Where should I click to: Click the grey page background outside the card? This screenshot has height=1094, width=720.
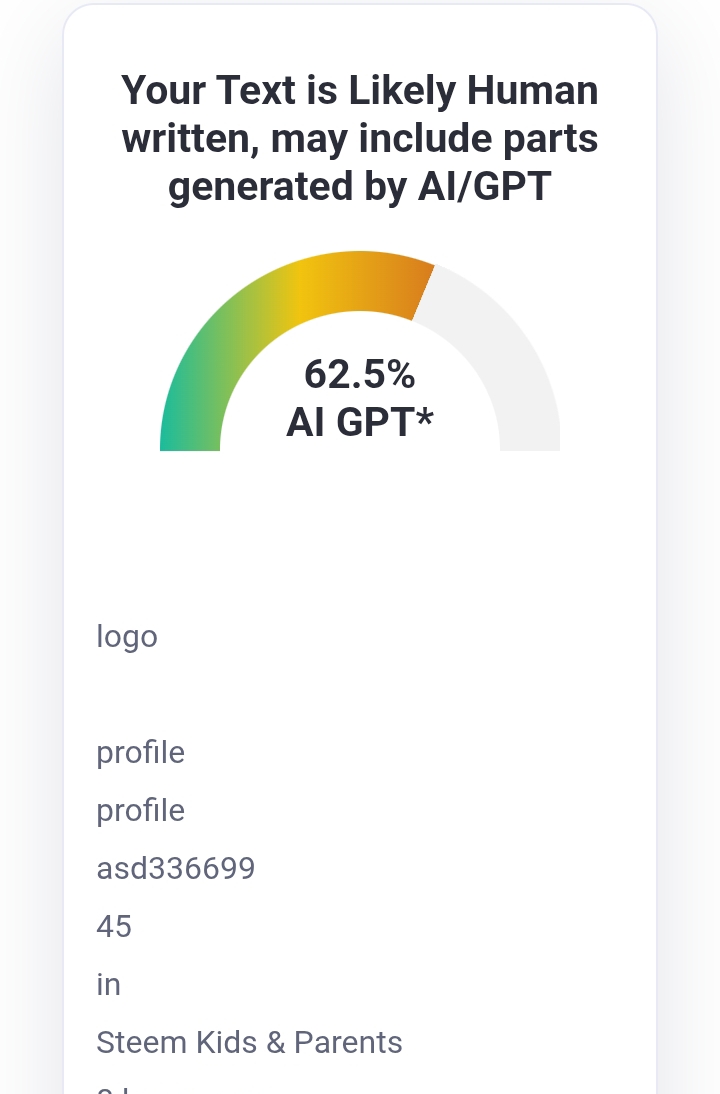coord(28,558)
